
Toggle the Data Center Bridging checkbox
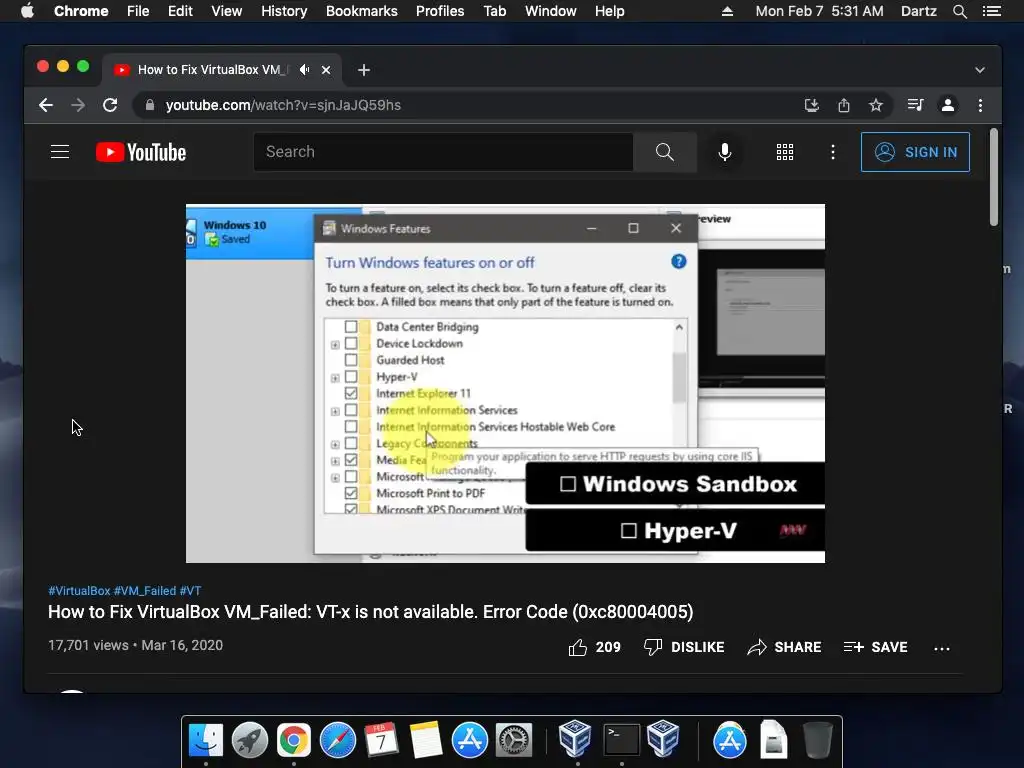[x=351, y=327]
